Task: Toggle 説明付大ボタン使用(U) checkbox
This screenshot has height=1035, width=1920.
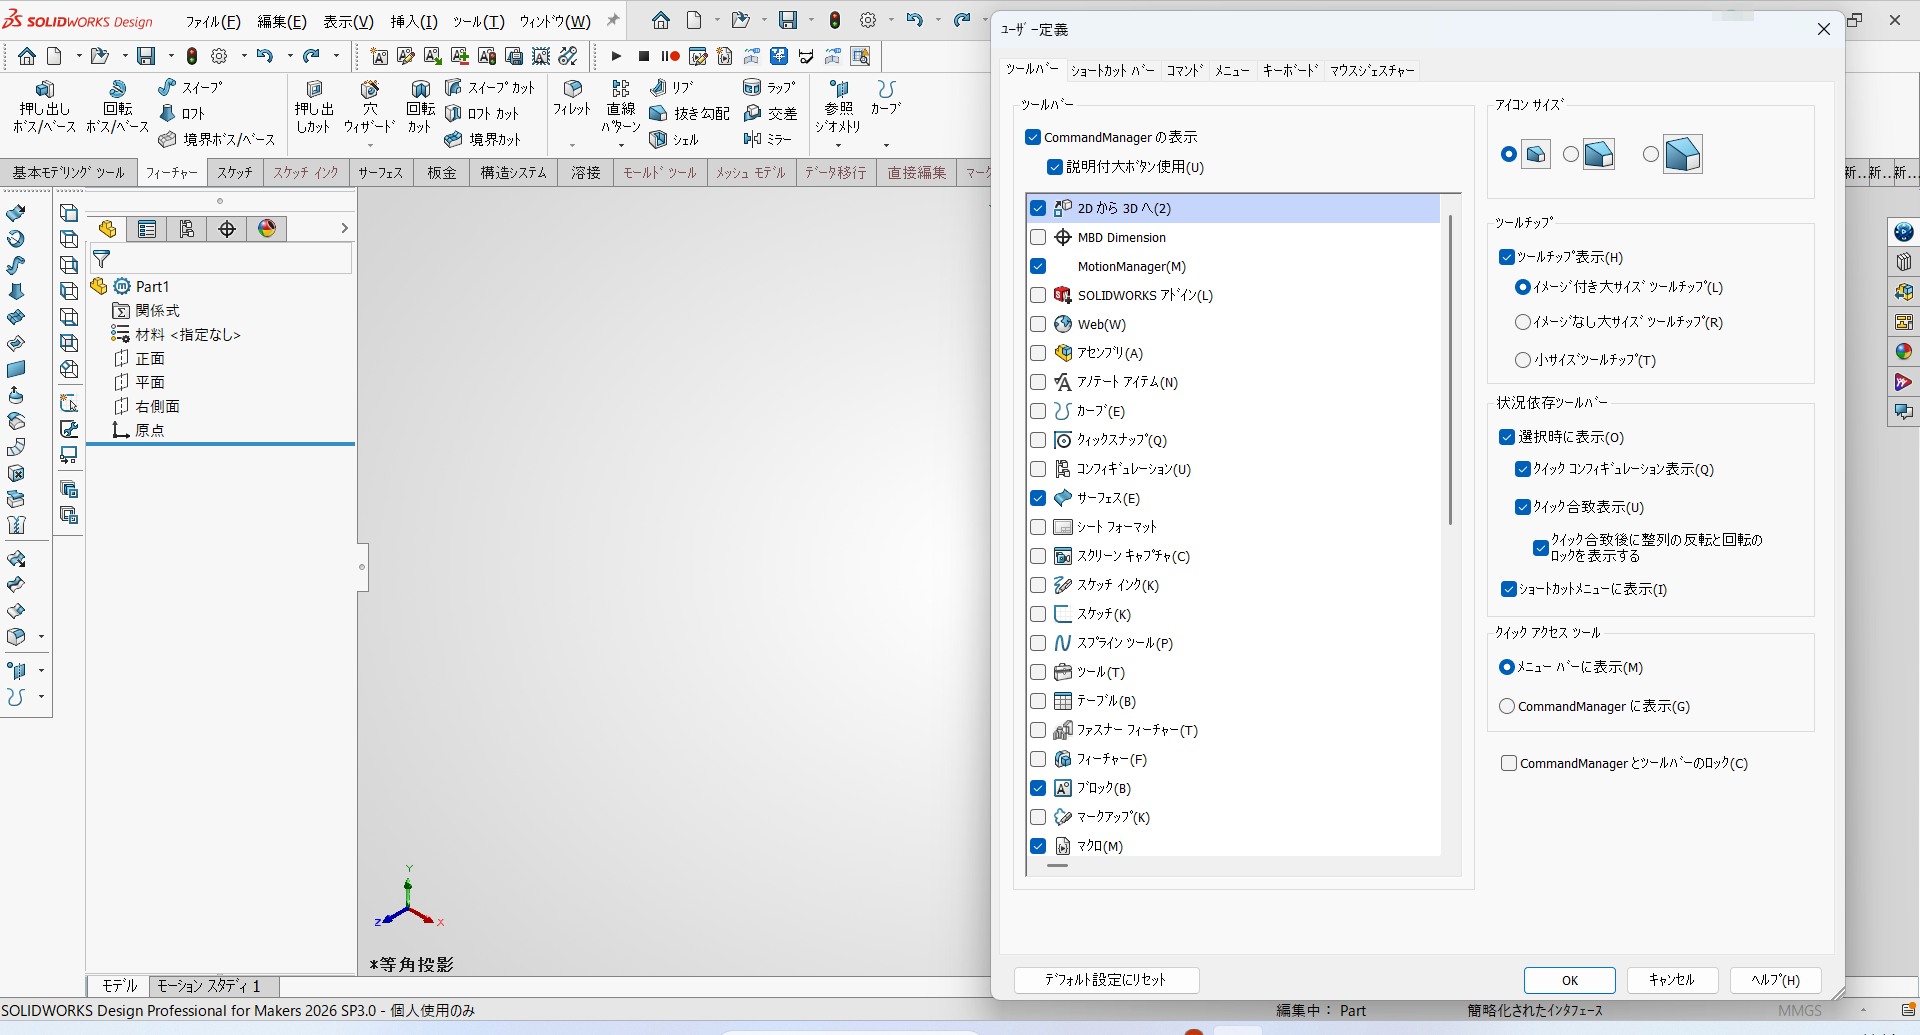Action: point(1054,167)
